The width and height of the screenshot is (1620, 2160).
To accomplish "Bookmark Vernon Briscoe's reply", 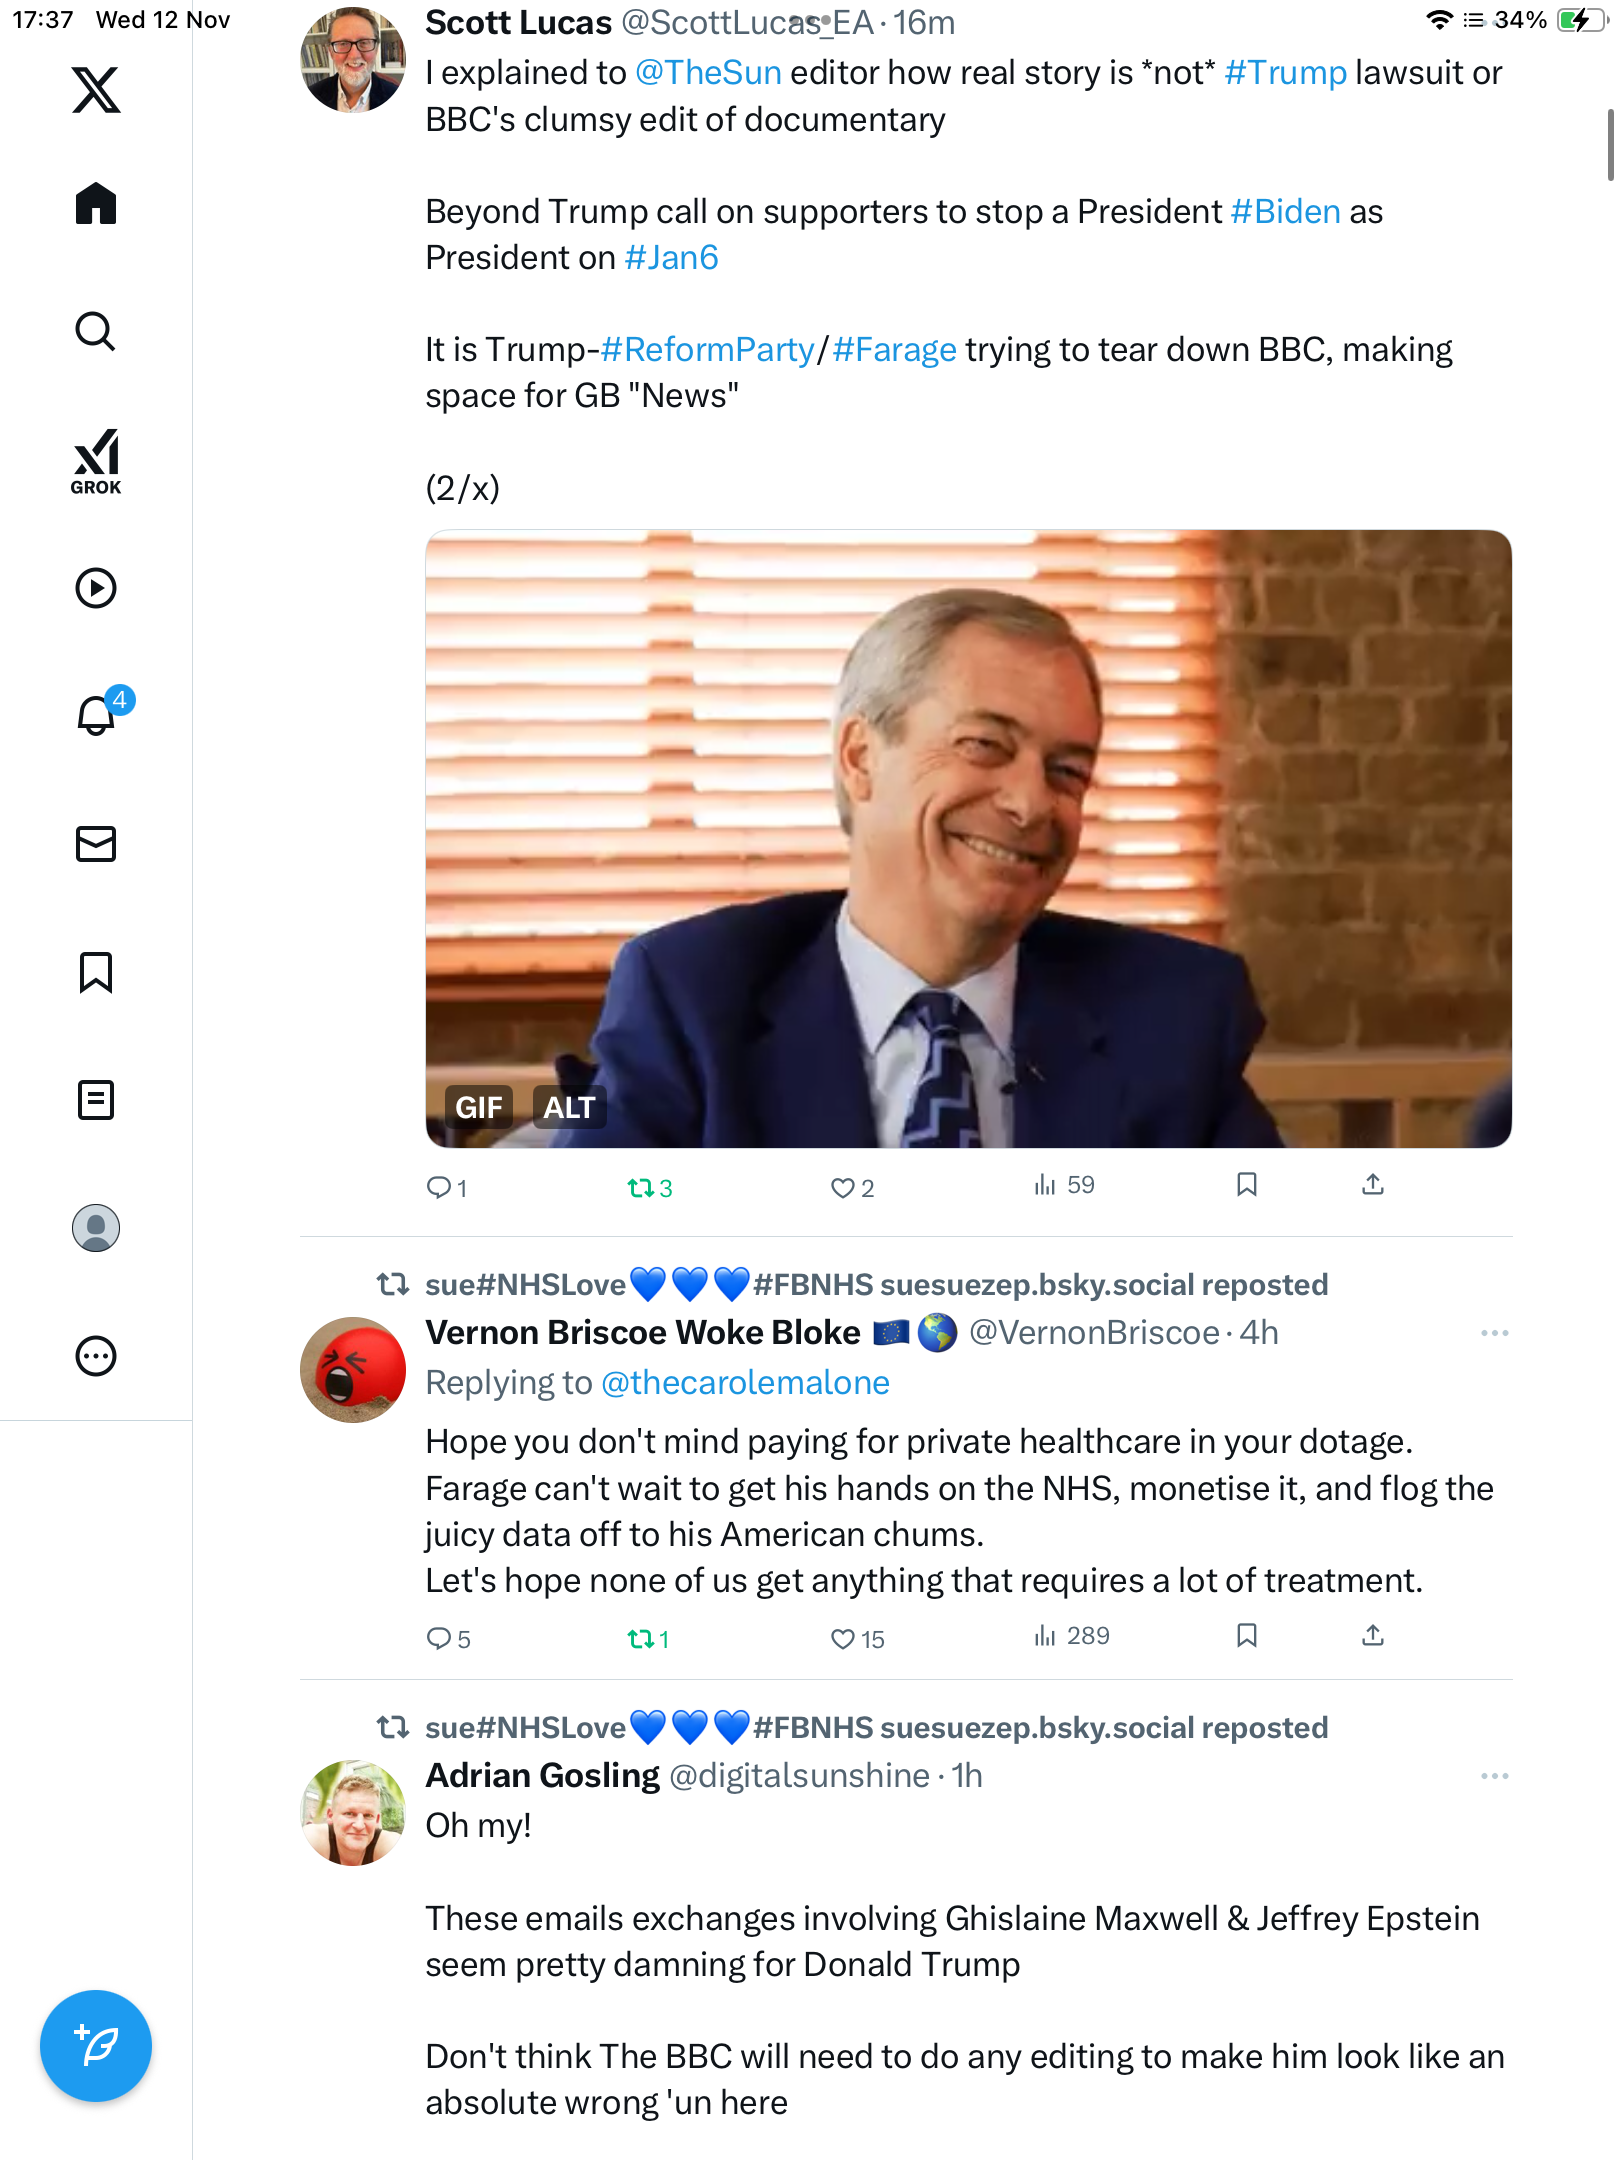I will 1246,1636.
